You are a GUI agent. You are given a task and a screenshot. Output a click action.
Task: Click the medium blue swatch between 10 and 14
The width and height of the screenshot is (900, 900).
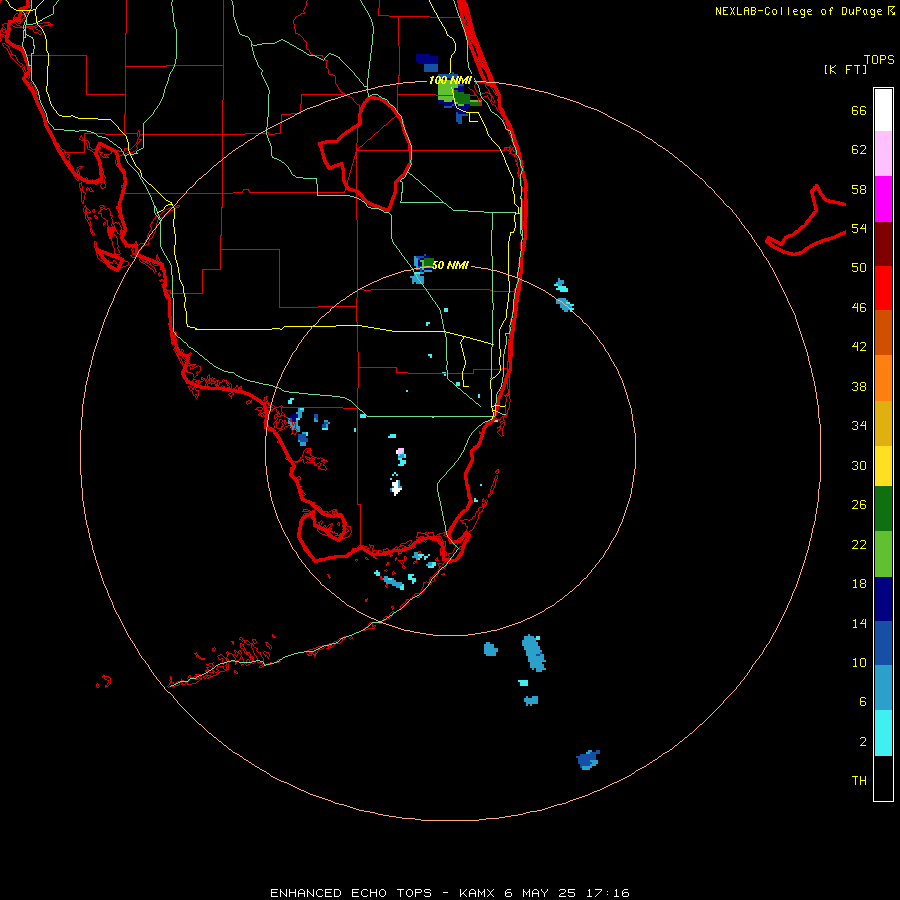(883, 643)
